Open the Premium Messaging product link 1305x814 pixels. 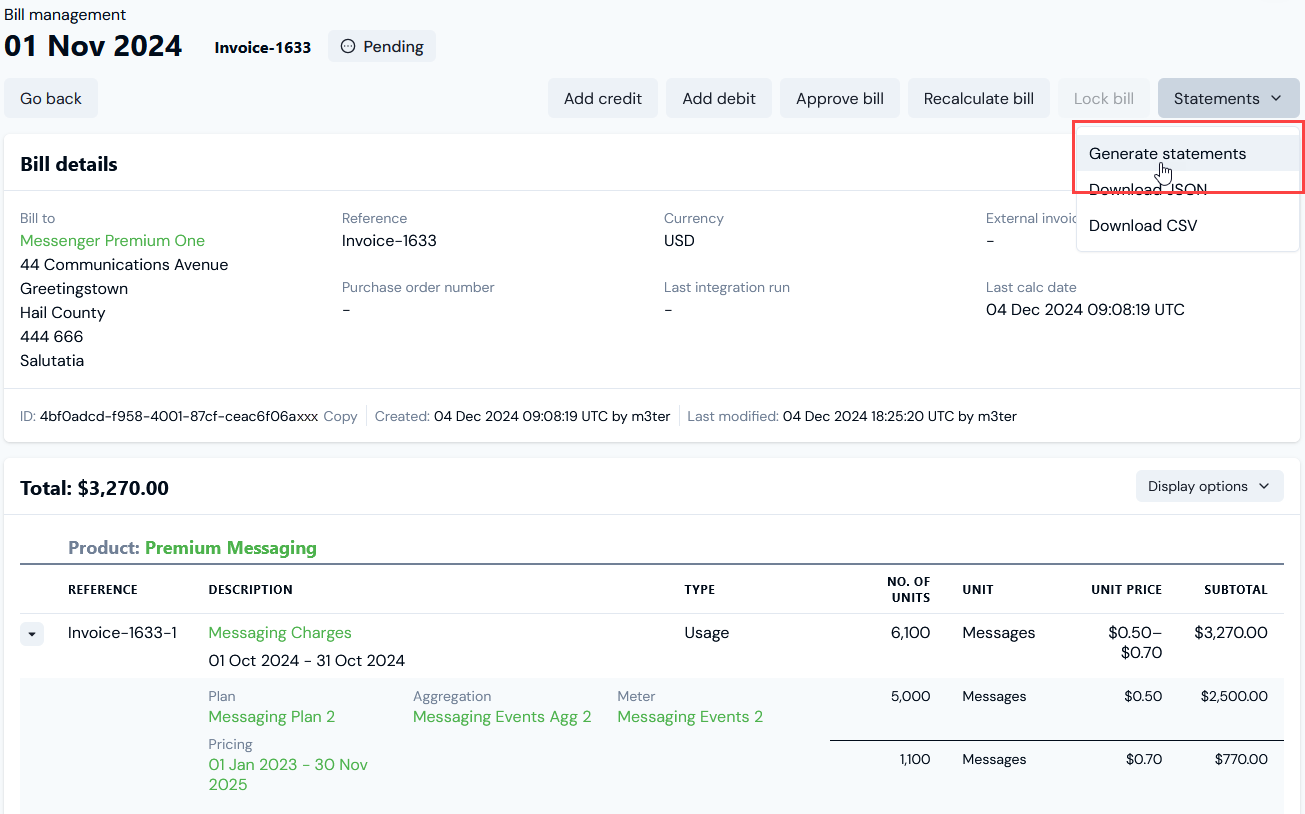coord(230,548)
